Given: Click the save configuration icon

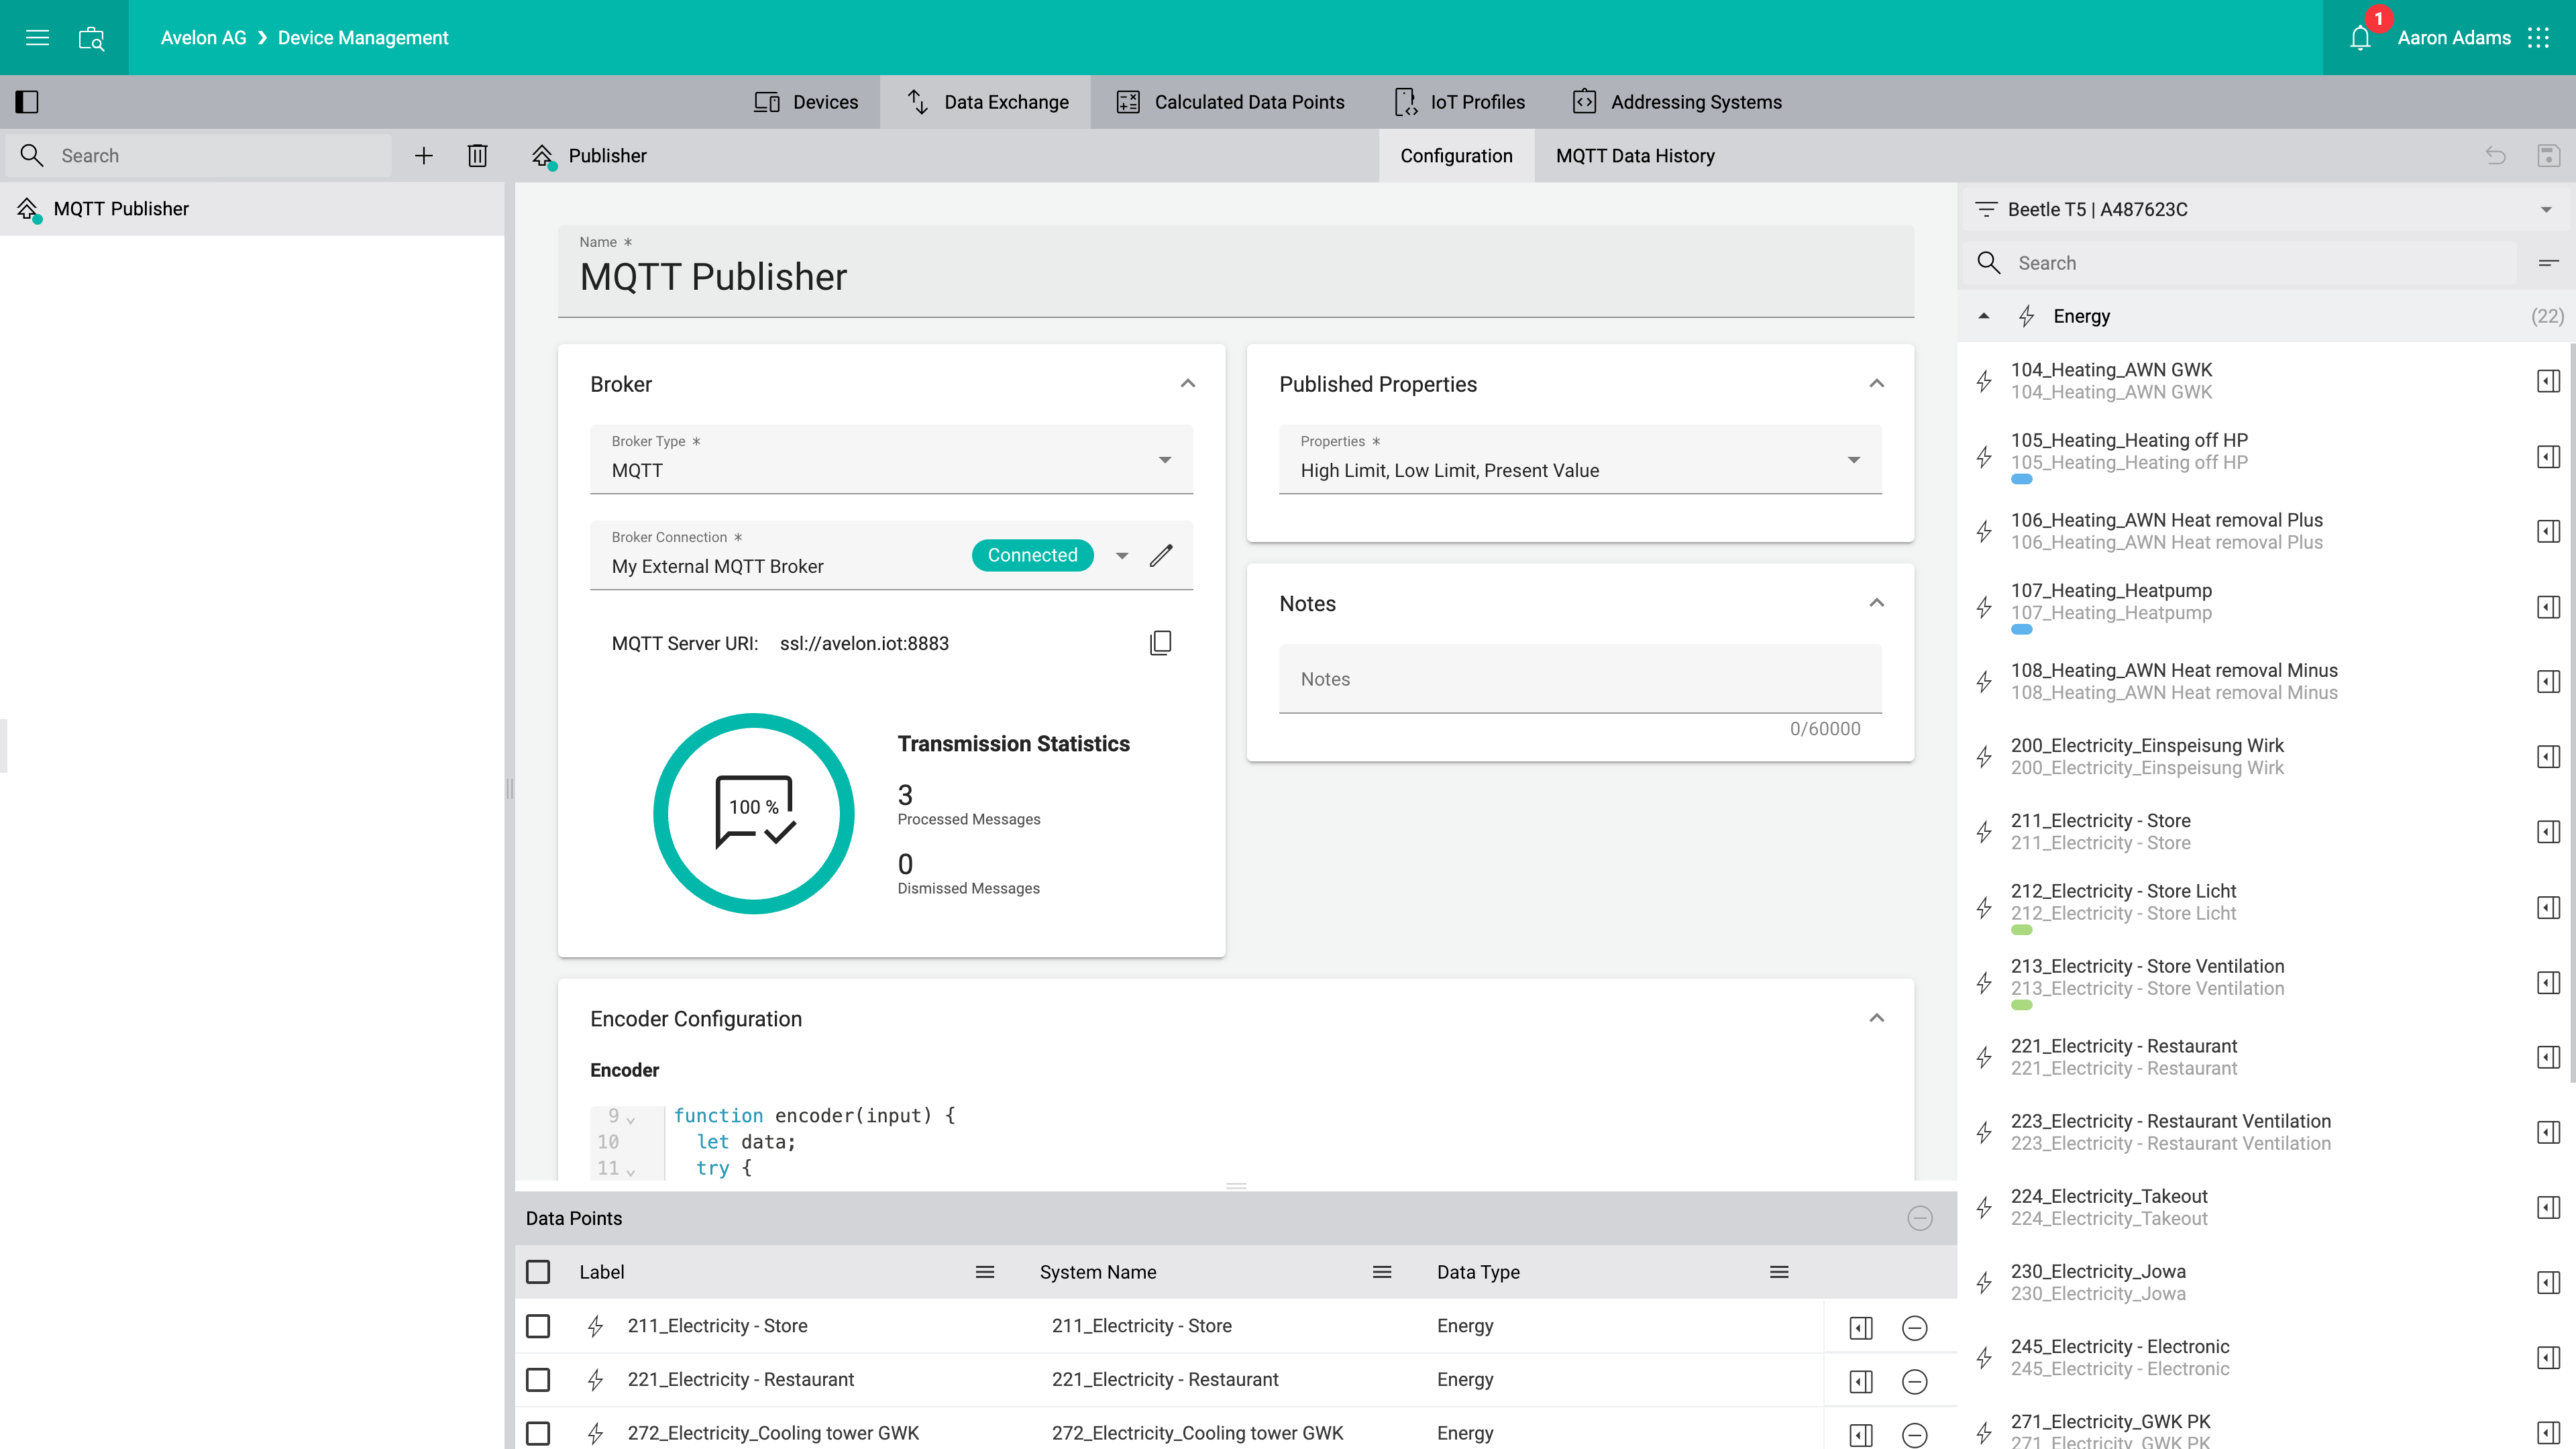Looking at the screenshot, I should point(2549,156).
